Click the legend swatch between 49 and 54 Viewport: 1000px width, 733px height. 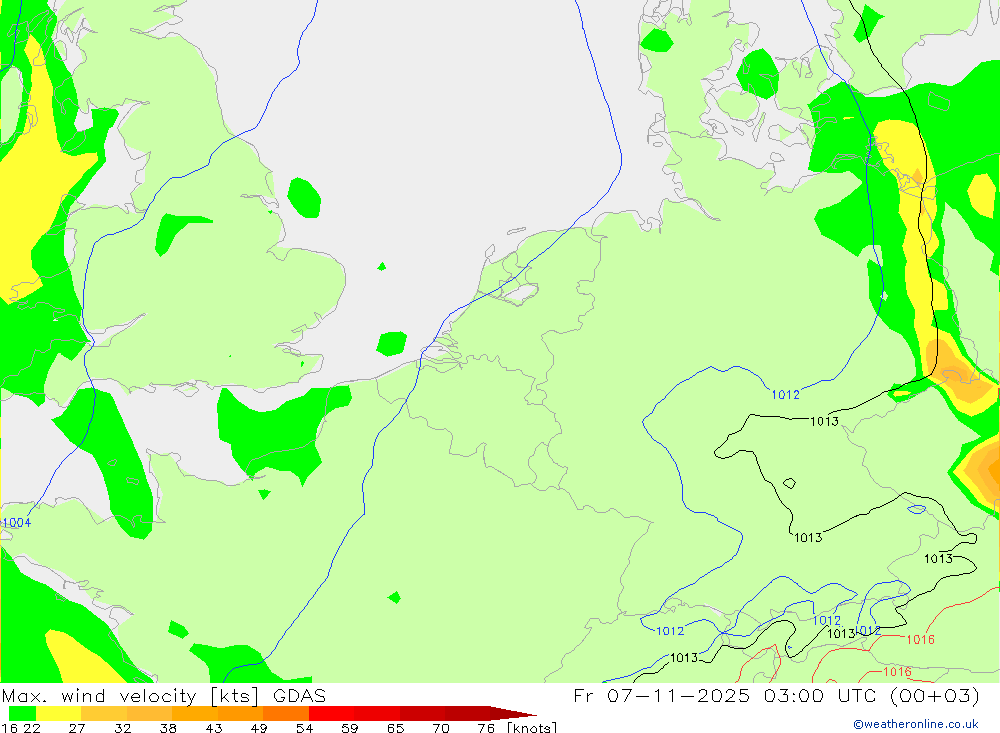click(x=286, y=713)
